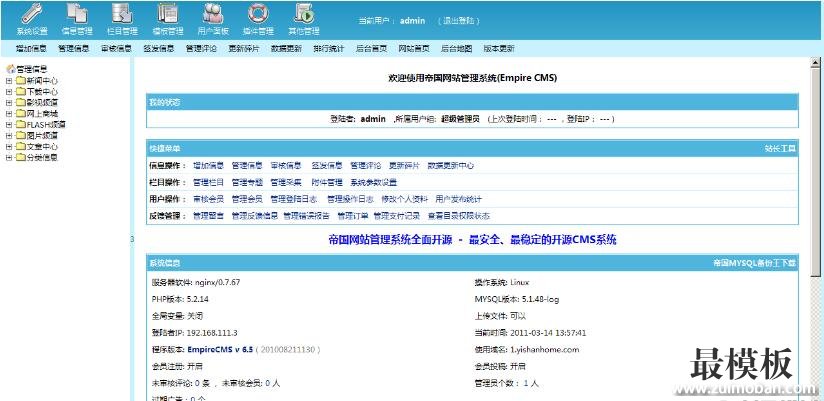Viewport: 824px width, 401px height.
Task: Open 管理会员 link in 用户操作 row
Action: (x=247, y=199)
